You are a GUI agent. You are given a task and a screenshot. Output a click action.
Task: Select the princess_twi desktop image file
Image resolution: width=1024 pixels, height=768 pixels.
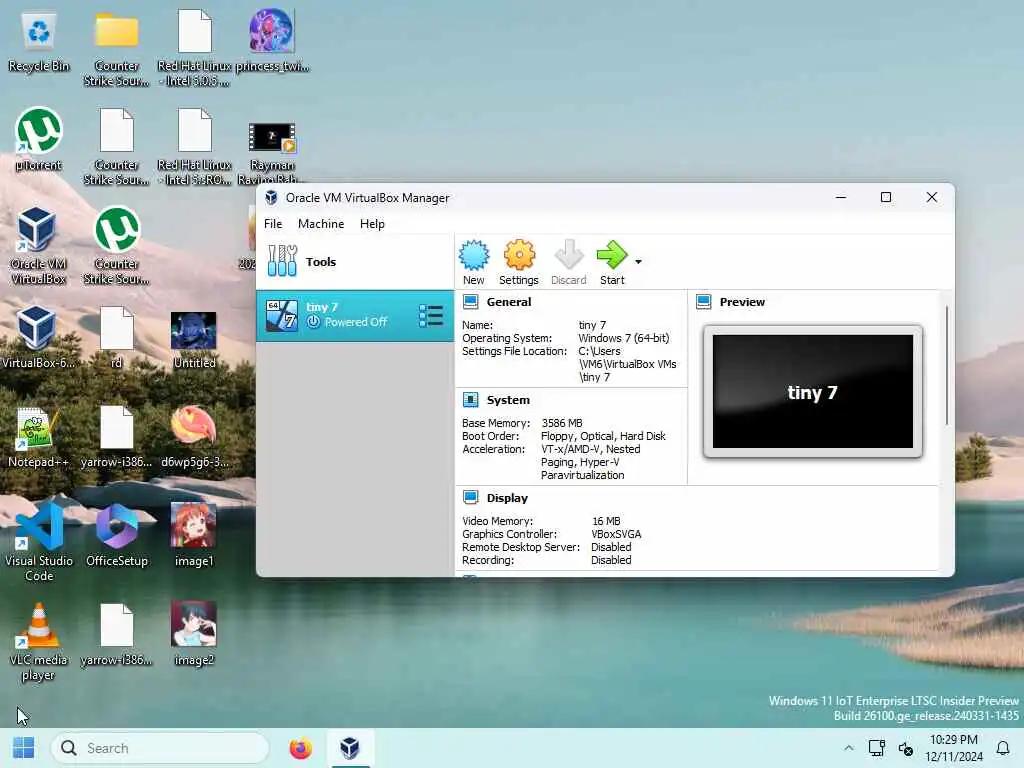(272, 40)
